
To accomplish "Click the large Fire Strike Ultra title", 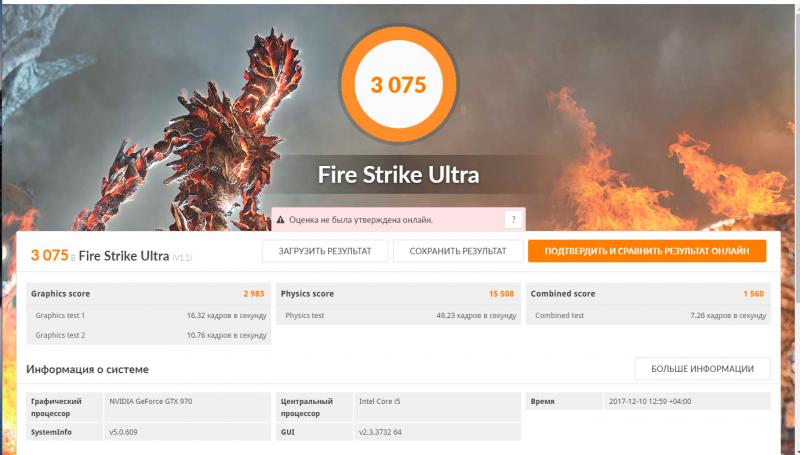I will click(398, 174).
